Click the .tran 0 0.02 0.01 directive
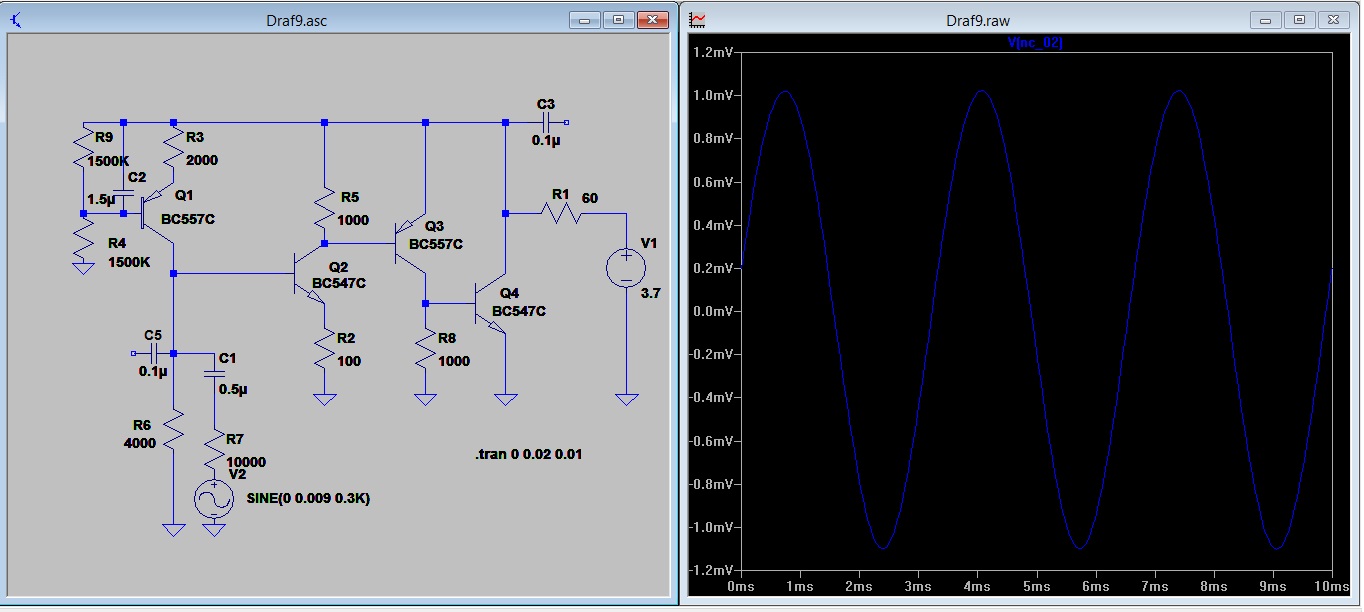This screenshot has height=612, width=1364. 528,454
